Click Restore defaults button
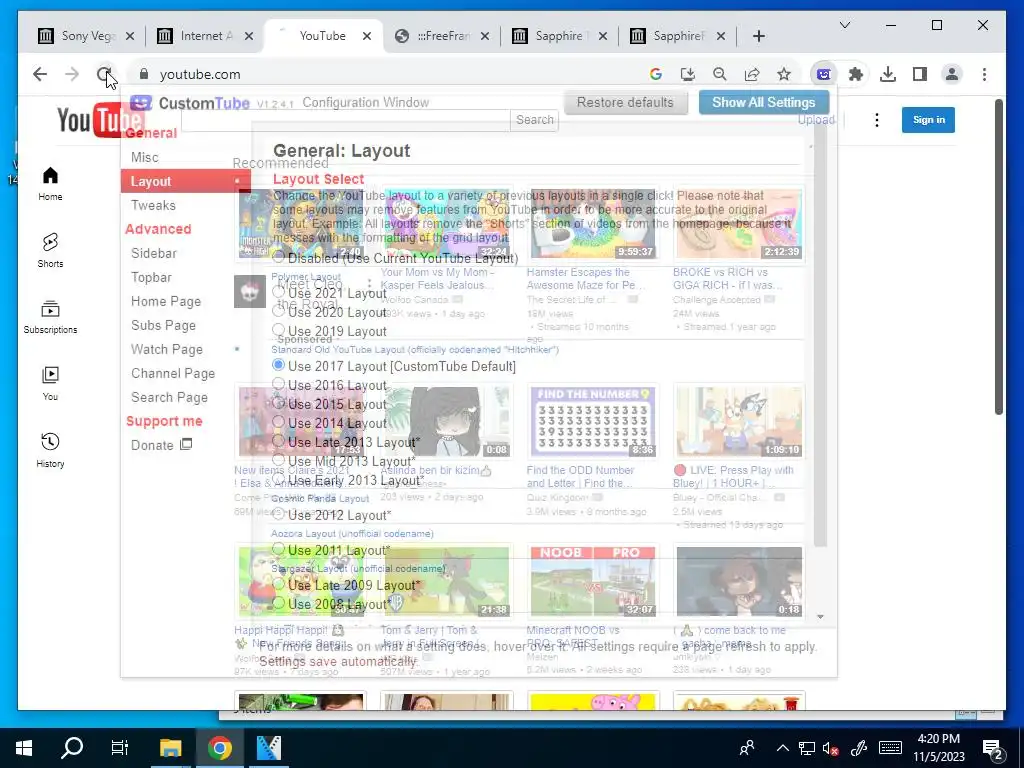This screenshot has width=1024, height=768. (625, 103)
